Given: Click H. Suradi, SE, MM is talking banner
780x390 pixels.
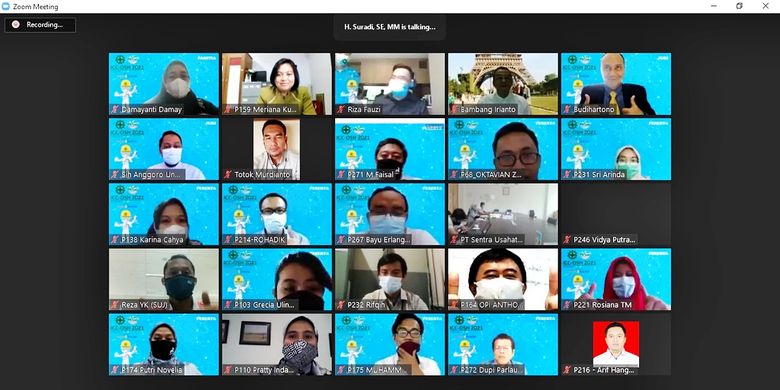Looking at the screenshot, I should [x=390, y=27].
